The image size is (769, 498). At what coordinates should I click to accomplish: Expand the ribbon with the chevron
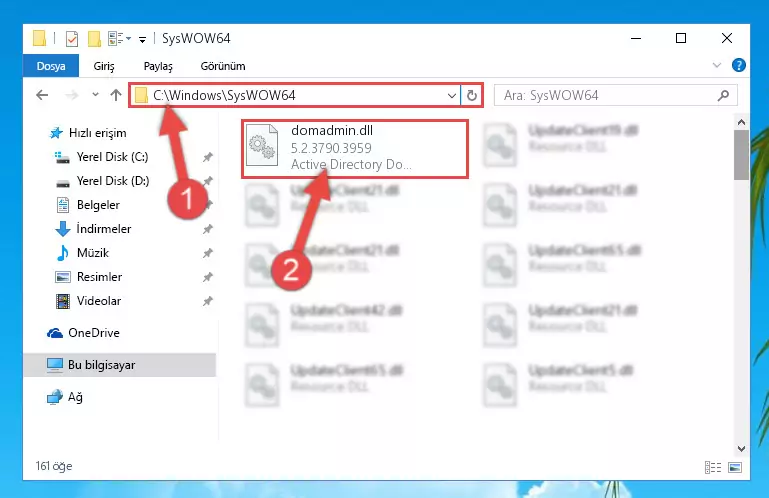point(717,65)
